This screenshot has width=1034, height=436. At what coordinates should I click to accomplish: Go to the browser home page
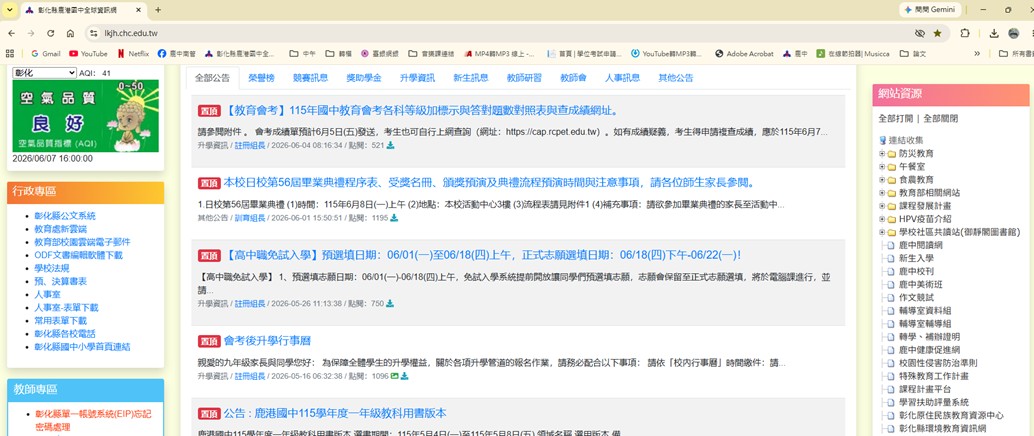pos(70,33)
